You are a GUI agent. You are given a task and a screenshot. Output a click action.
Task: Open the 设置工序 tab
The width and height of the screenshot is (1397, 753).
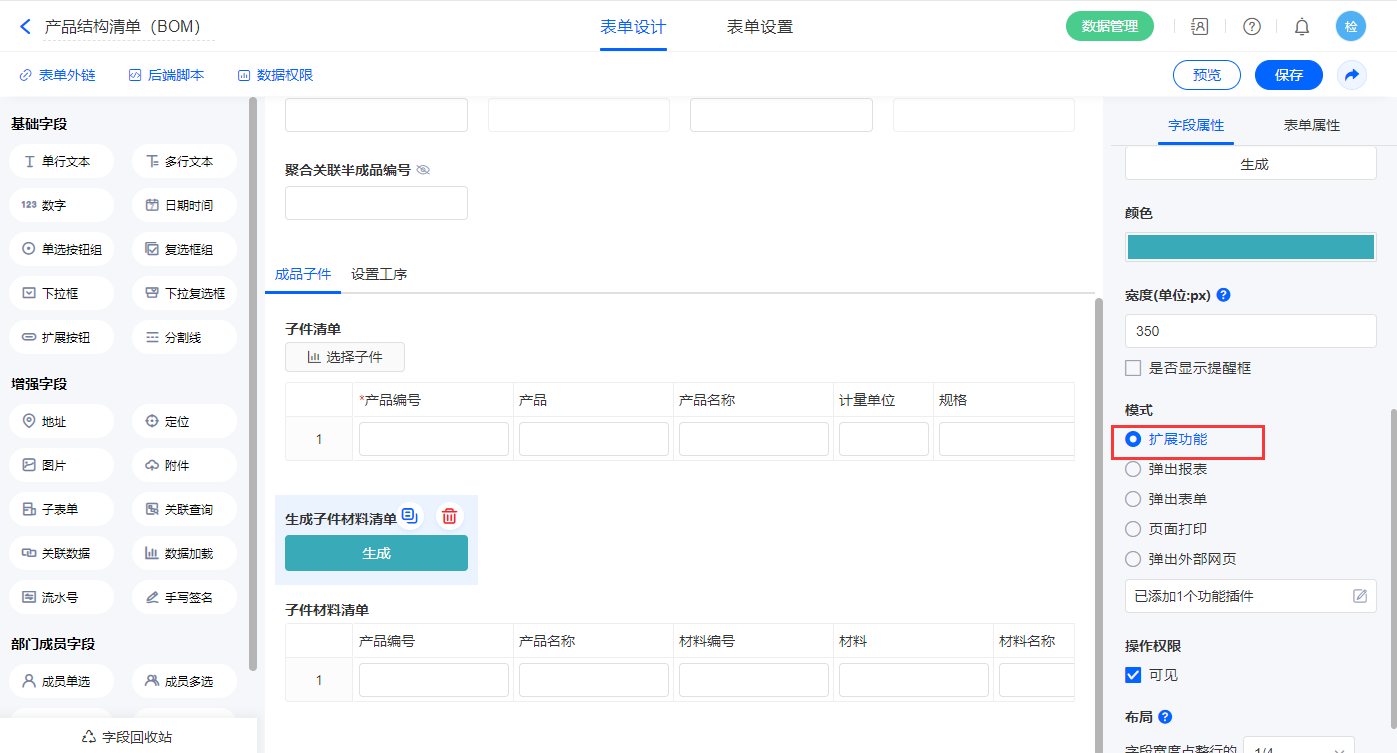(379, 274)
